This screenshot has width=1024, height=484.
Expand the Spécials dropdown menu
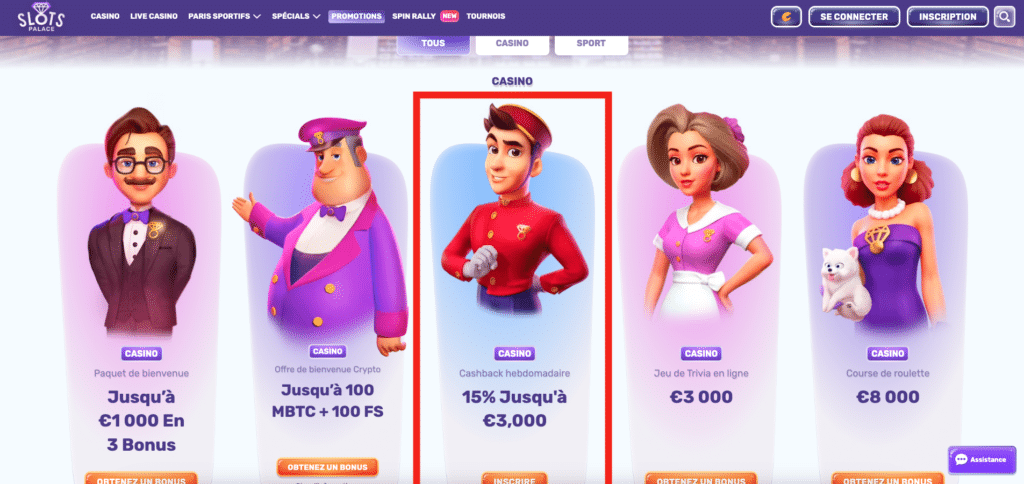tap(296, 16)
